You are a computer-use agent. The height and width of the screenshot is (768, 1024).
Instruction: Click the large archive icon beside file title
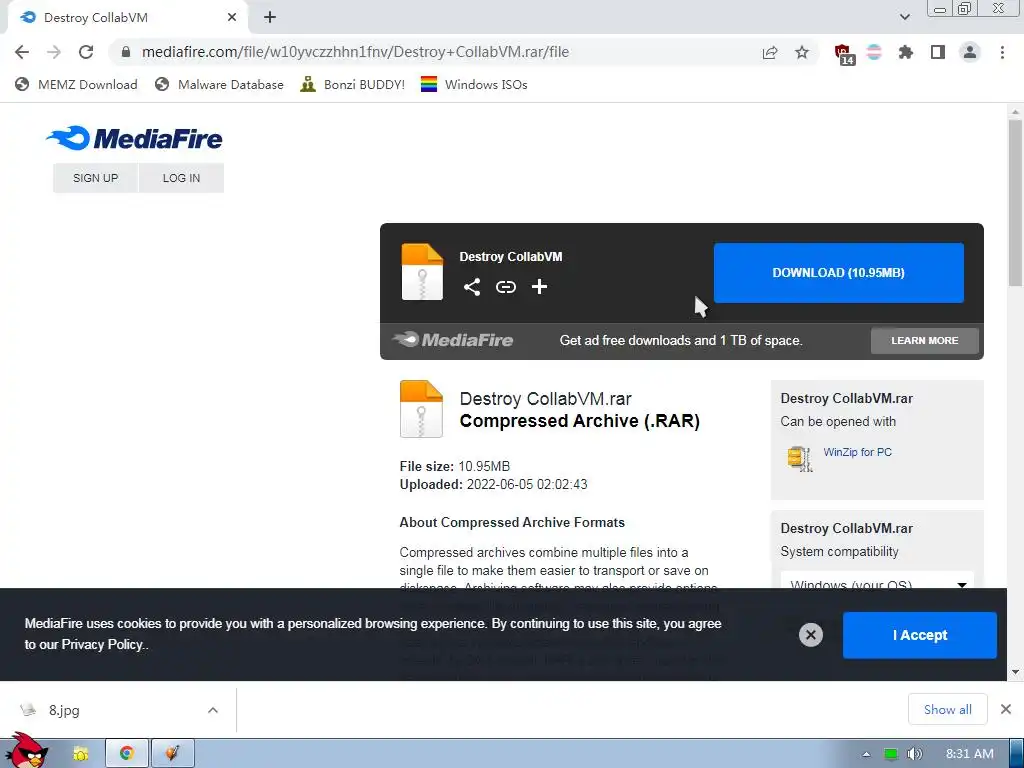click(421, 409)
